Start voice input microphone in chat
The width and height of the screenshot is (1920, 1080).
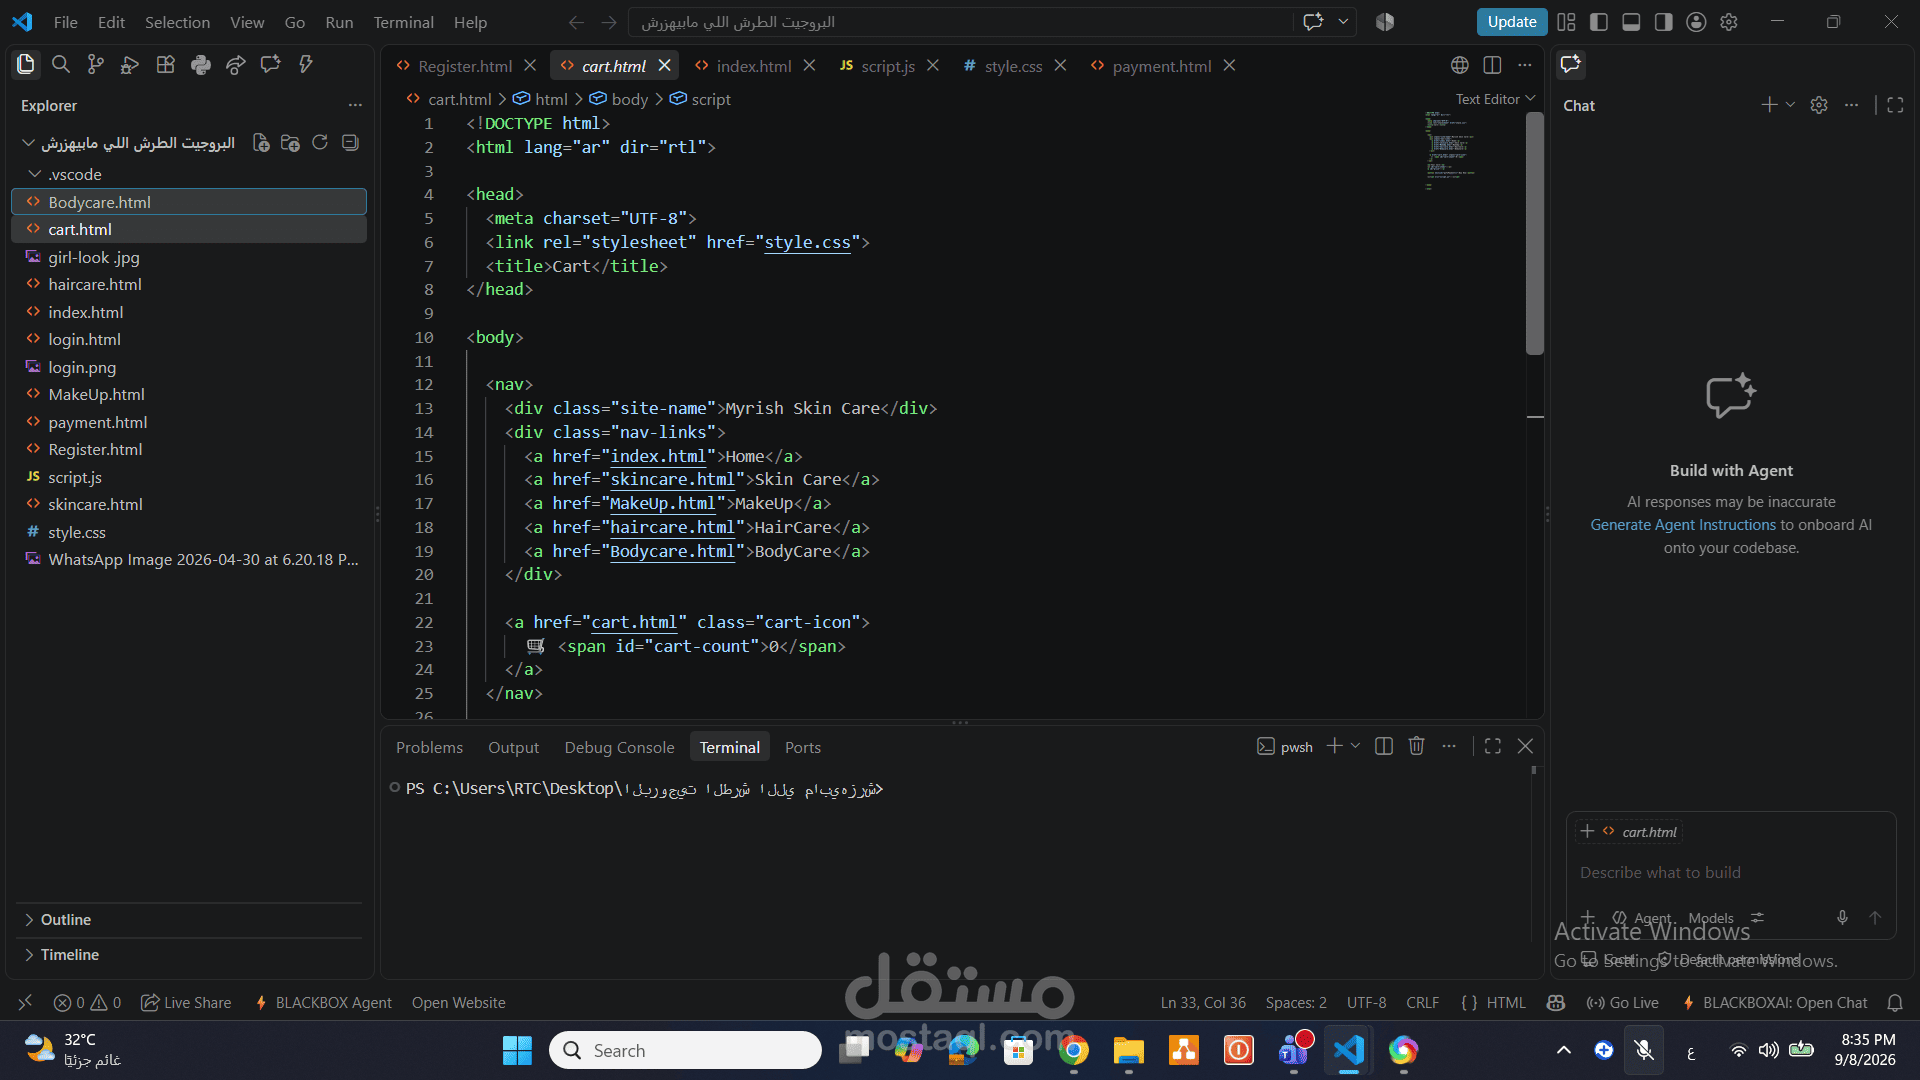coord(1842,918)
